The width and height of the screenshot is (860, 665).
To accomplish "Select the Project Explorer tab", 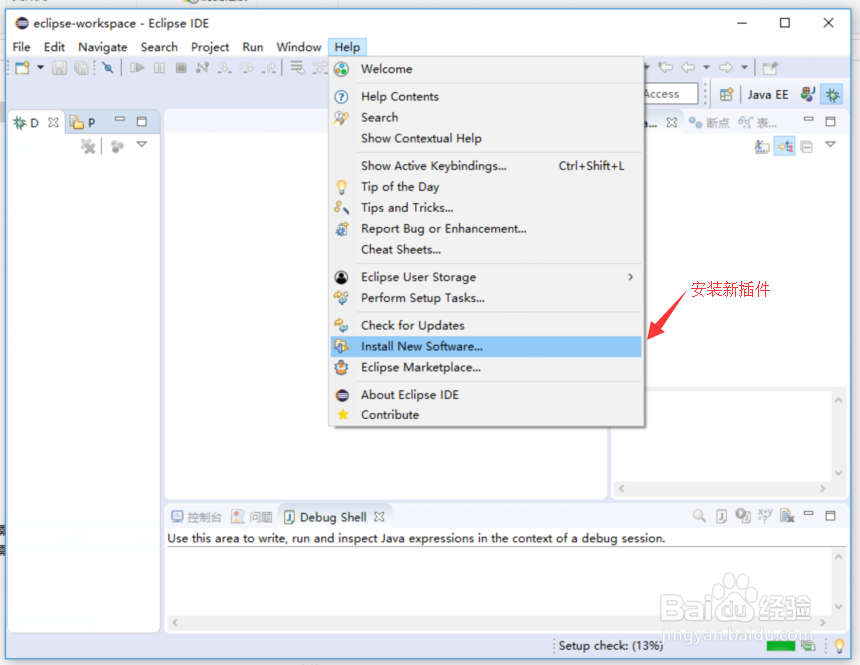I will click(x=83, y=122).
